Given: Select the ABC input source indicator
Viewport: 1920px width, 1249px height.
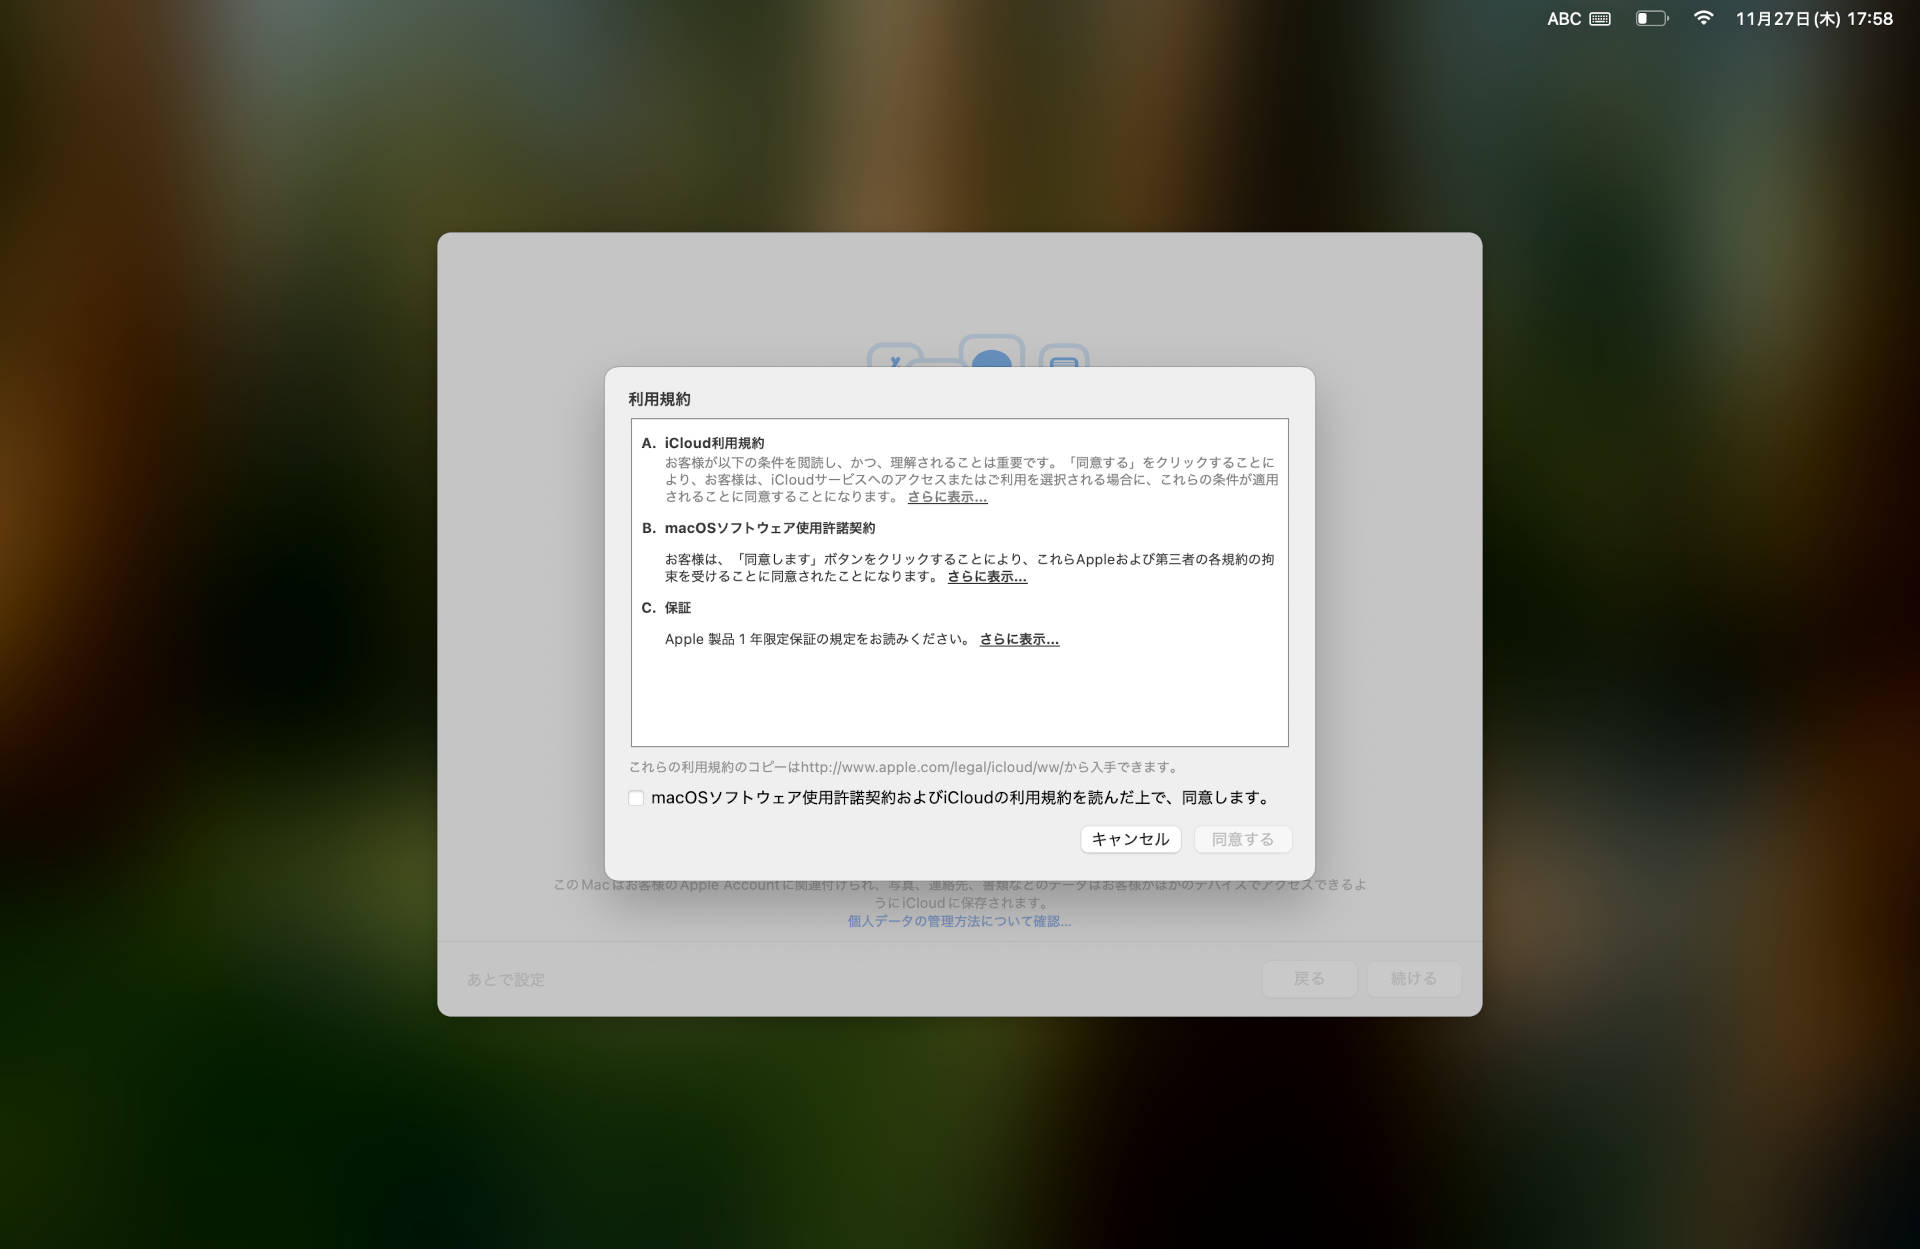Looking at the screenshot, I should click(1562, 19).
